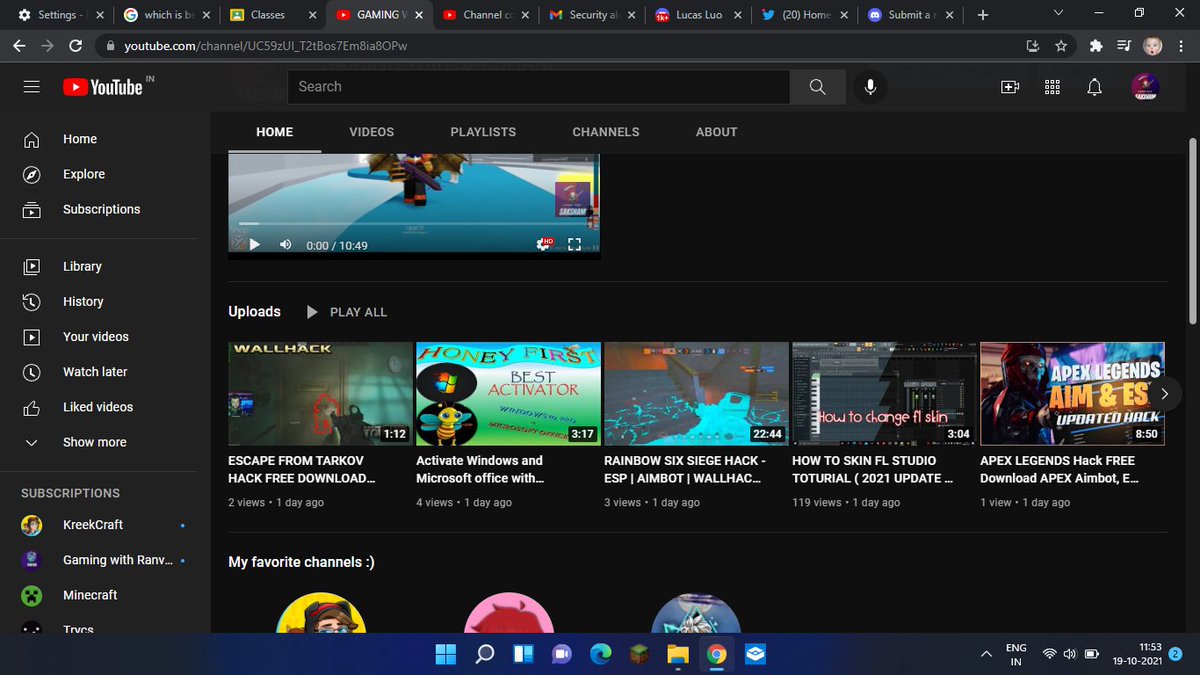Open the notifications bell
The width and height of the screenshot is (1200, 675).
click(x=1095, y=87)
